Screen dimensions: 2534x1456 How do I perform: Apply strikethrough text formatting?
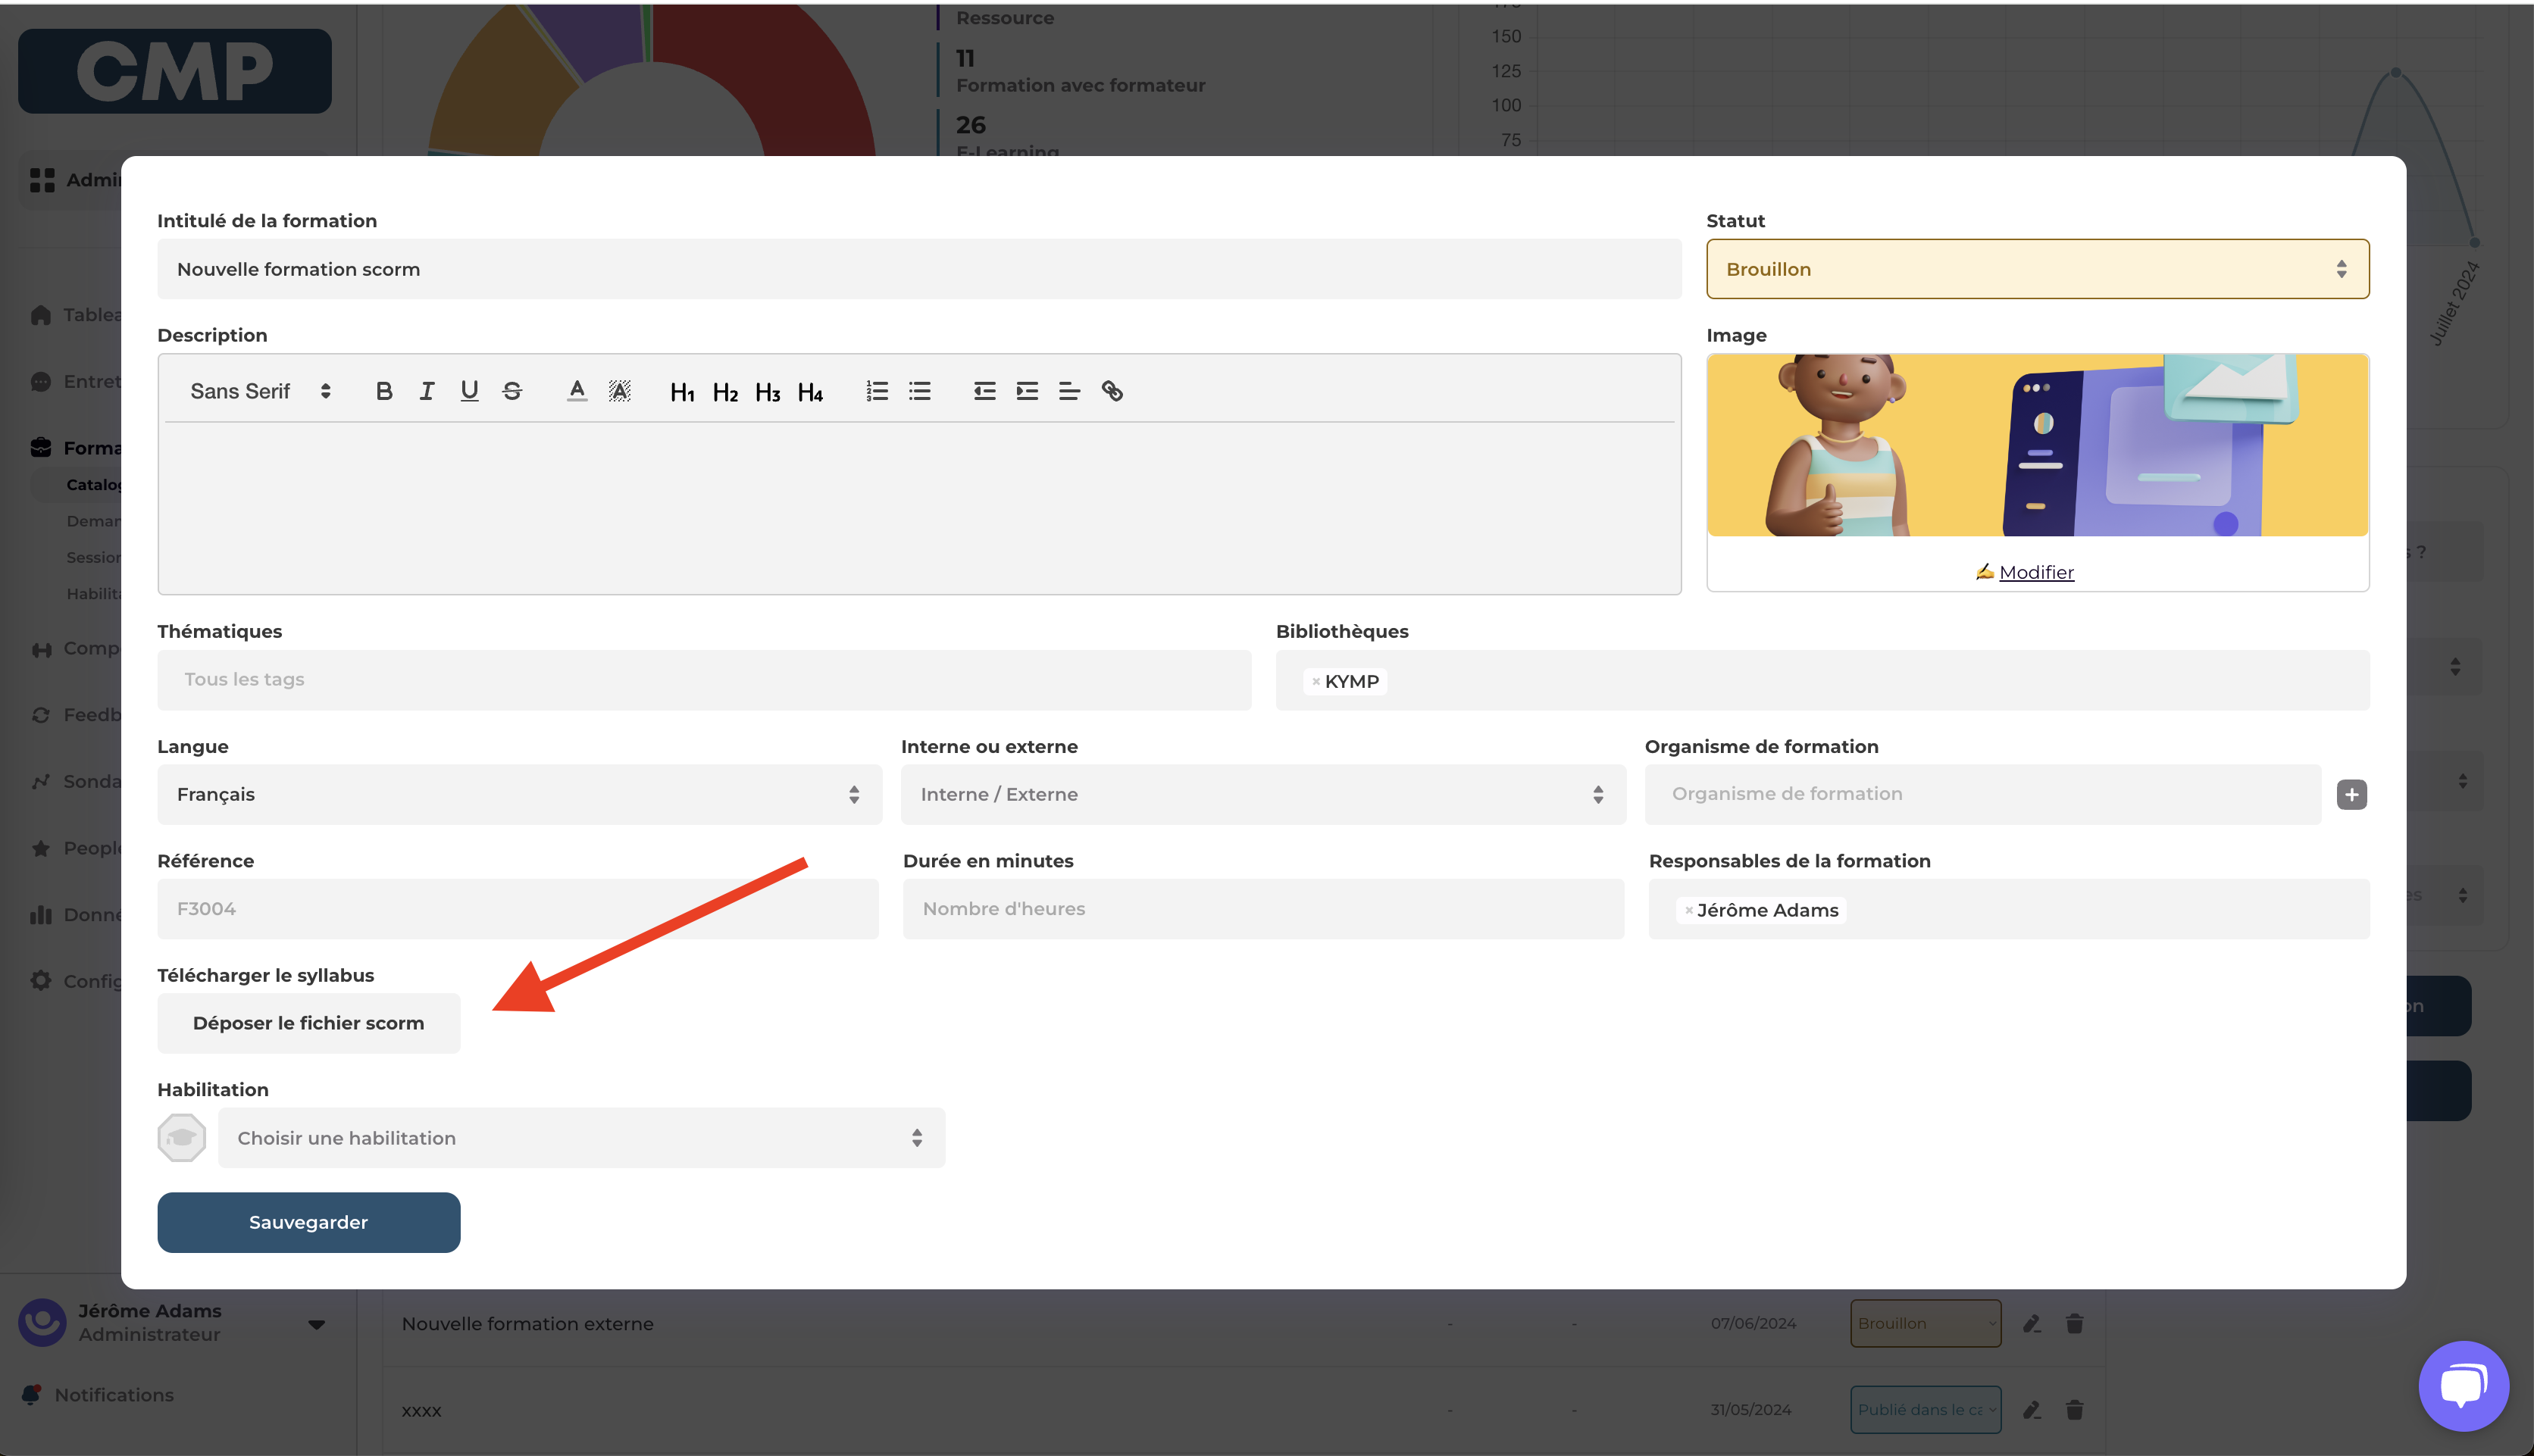tap(512, 391)
